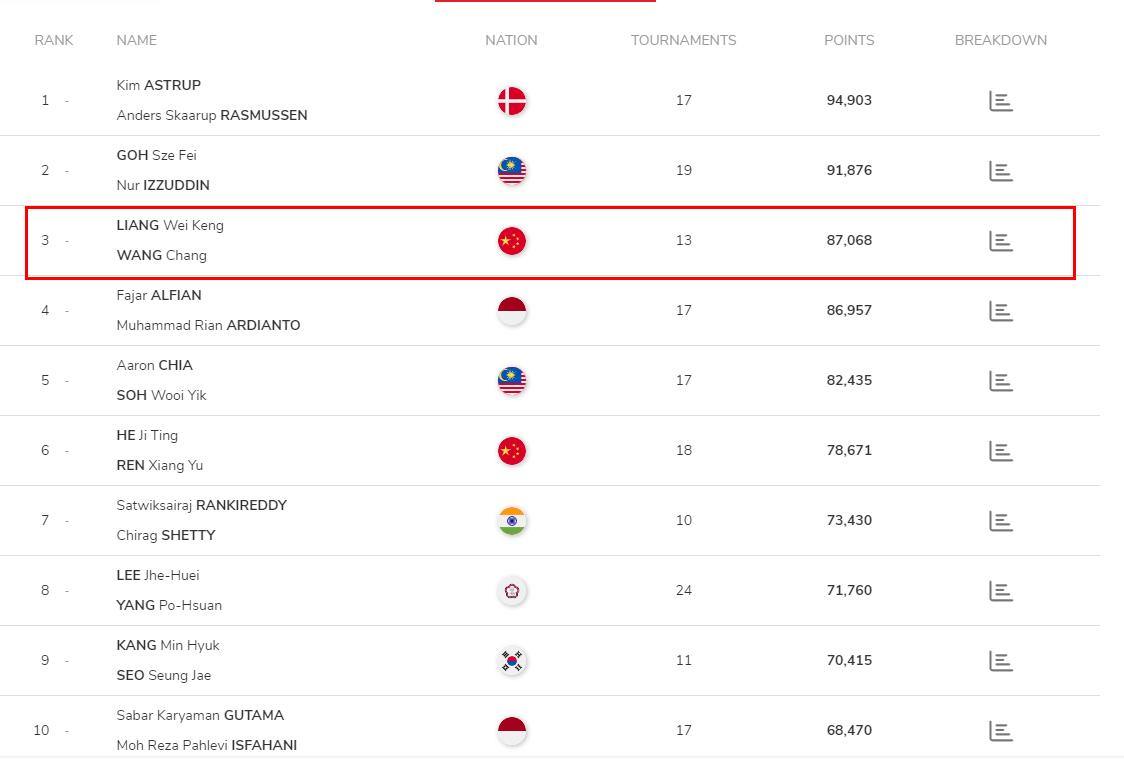The image size is (1124, 759).
Task: Open Kim ASTRUP player profile
Action: click(158, 85)
